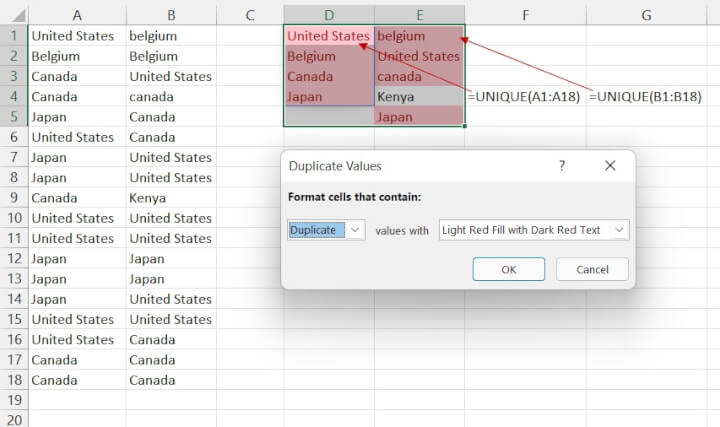This screenshot has width=720, height=427.
Task: Select row 20 header
Action: 13,420
